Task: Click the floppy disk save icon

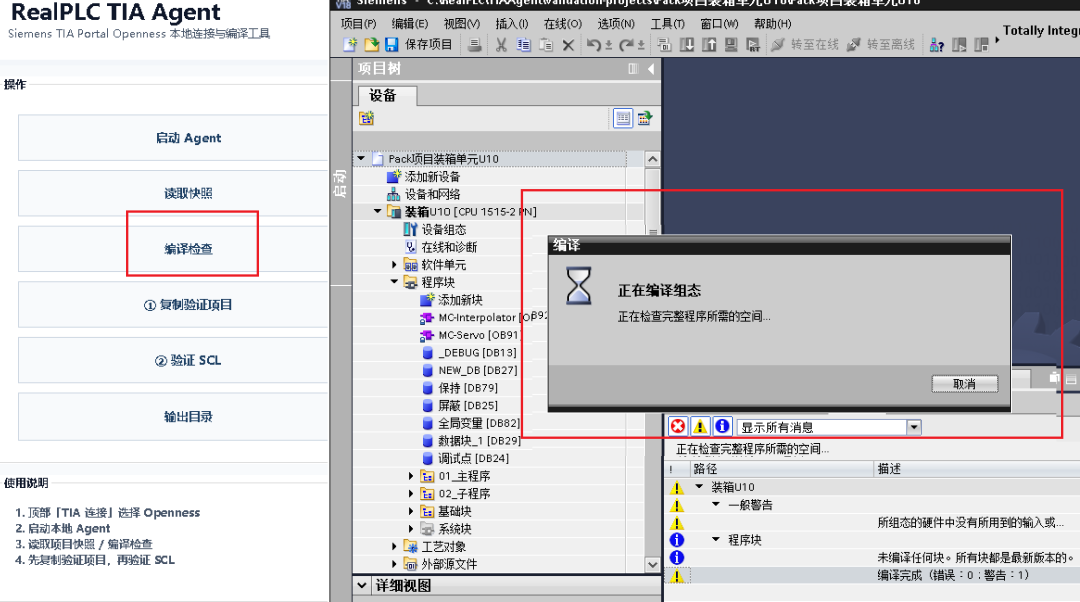Action: tap(391, 45)
